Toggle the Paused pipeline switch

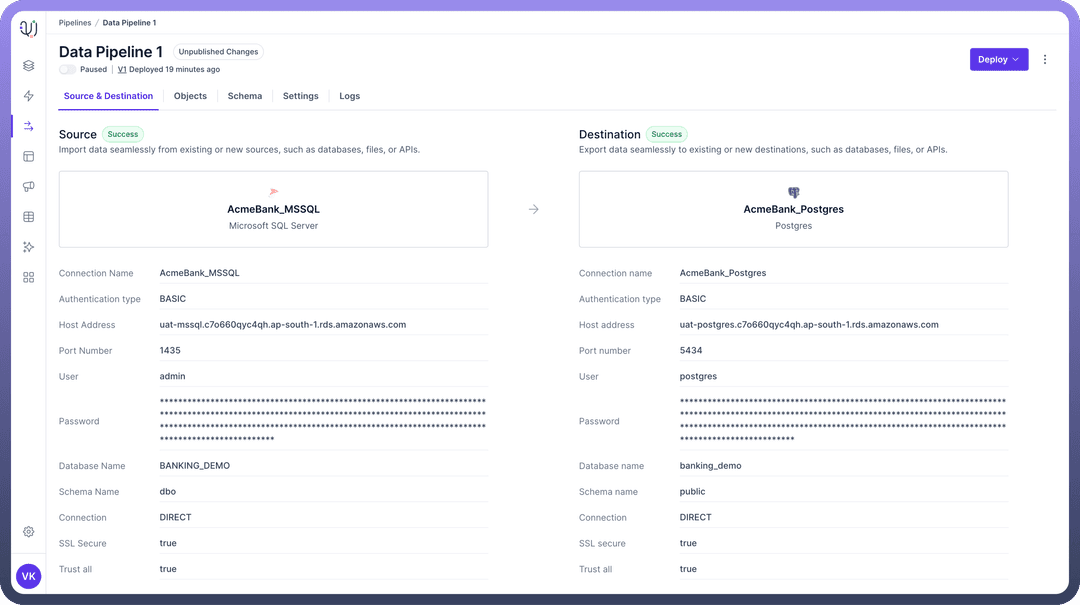67,70
